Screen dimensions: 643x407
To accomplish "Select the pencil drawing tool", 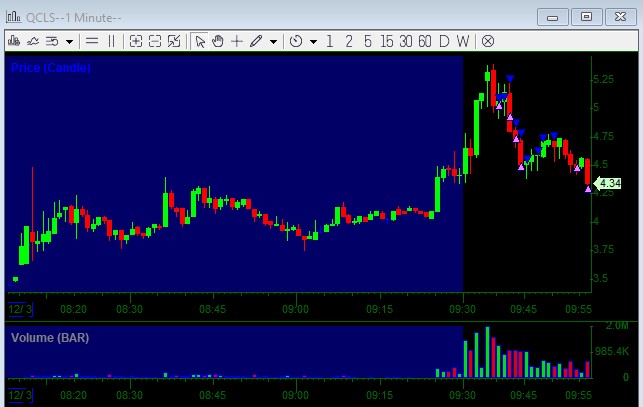I will tap(256, 41).
